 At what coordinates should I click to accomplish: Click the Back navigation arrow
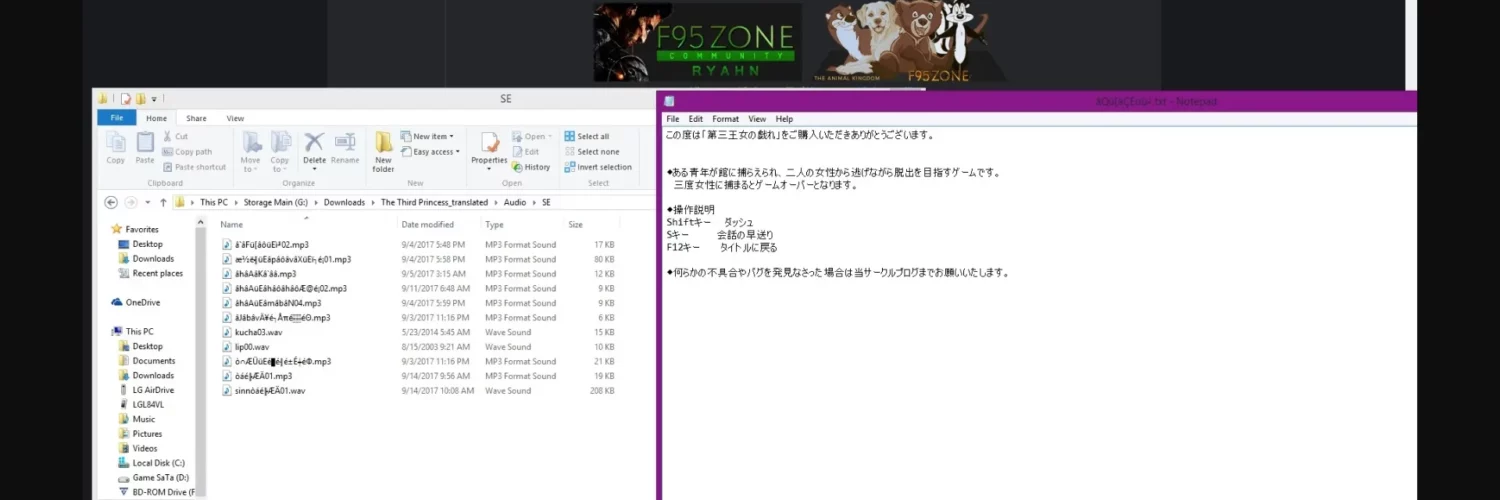(x=111, y=202)
